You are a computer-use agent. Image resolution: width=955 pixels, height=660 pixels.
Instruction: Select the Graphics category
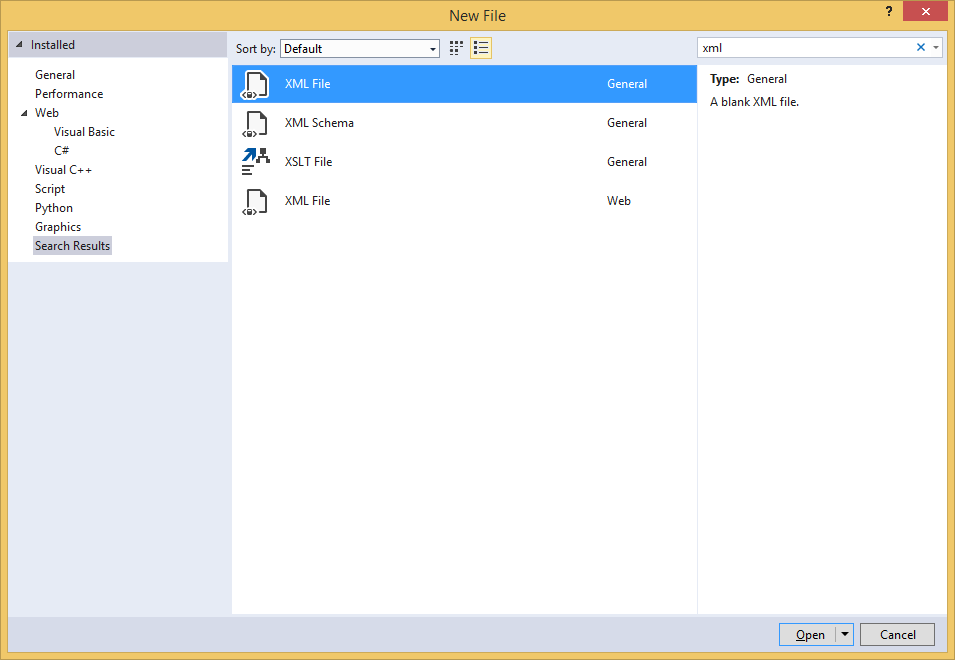[57, 226]
